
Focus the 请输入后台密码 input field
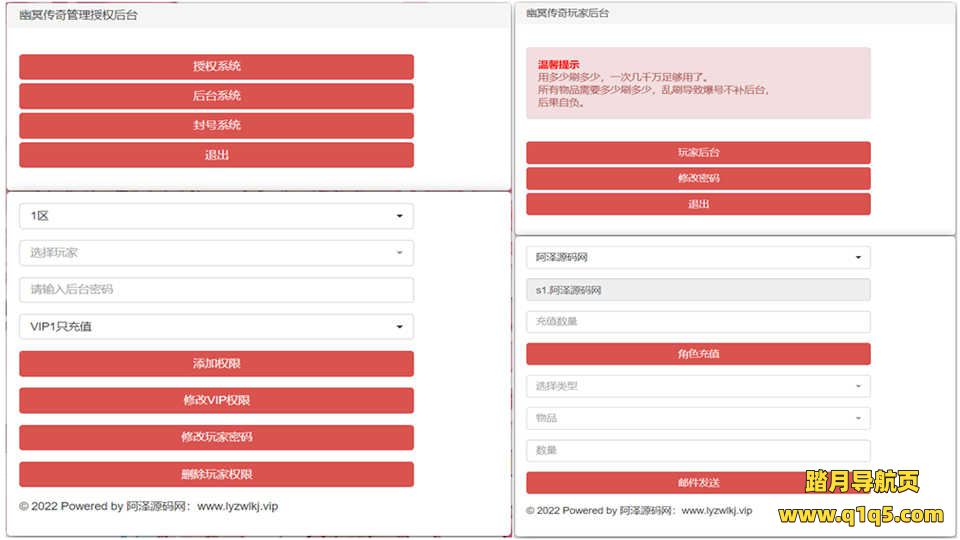tap(216, 290)
